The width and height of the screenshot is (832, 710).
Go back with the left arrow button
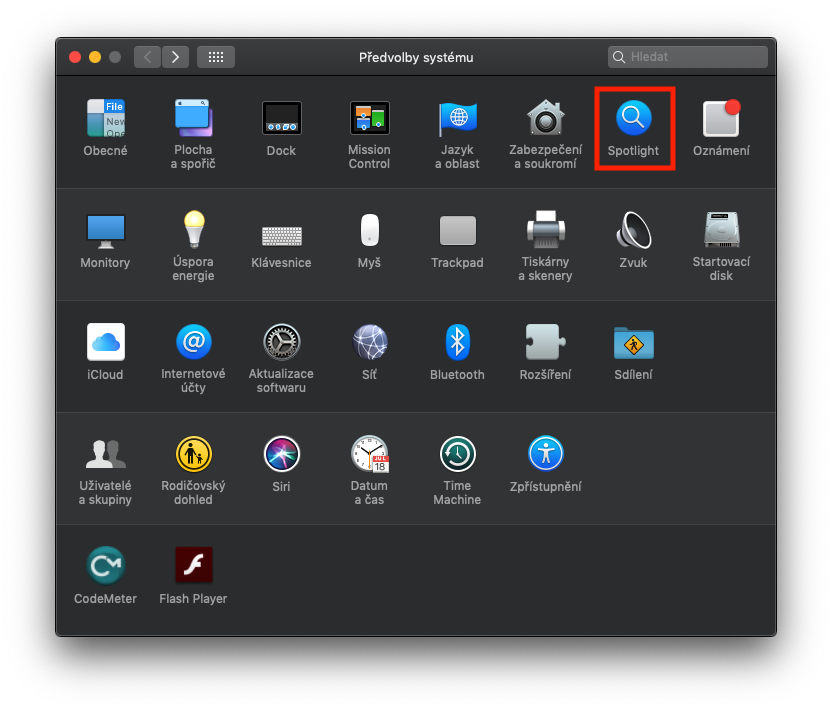[148, 57]
